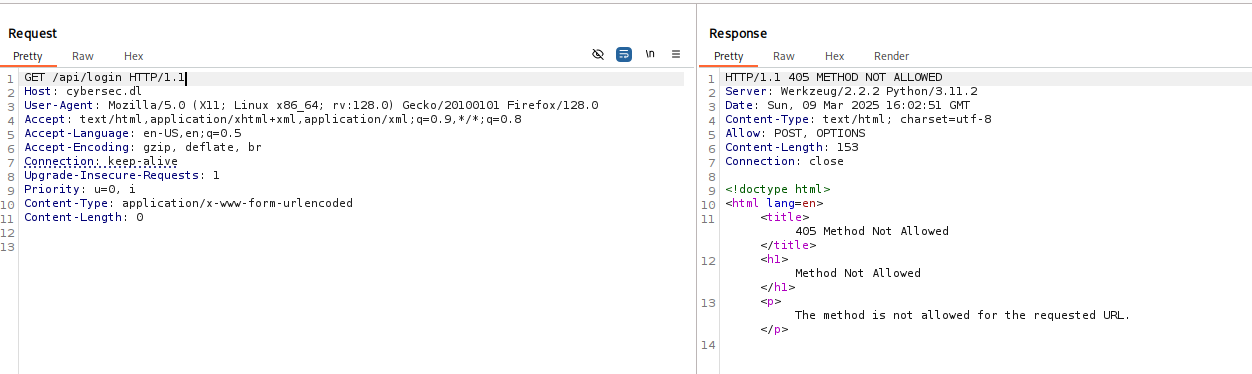This screenshot has height=374, width=1252.
Task: Switch request view to Raw tab
Action: coord(83,56)
